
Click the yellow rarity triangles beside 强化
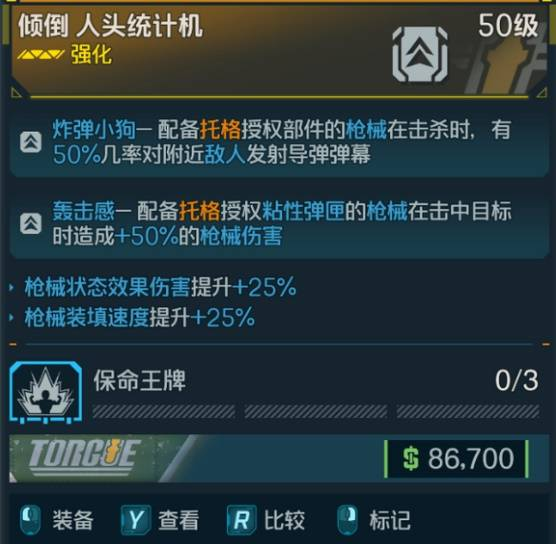pos(41,55)
